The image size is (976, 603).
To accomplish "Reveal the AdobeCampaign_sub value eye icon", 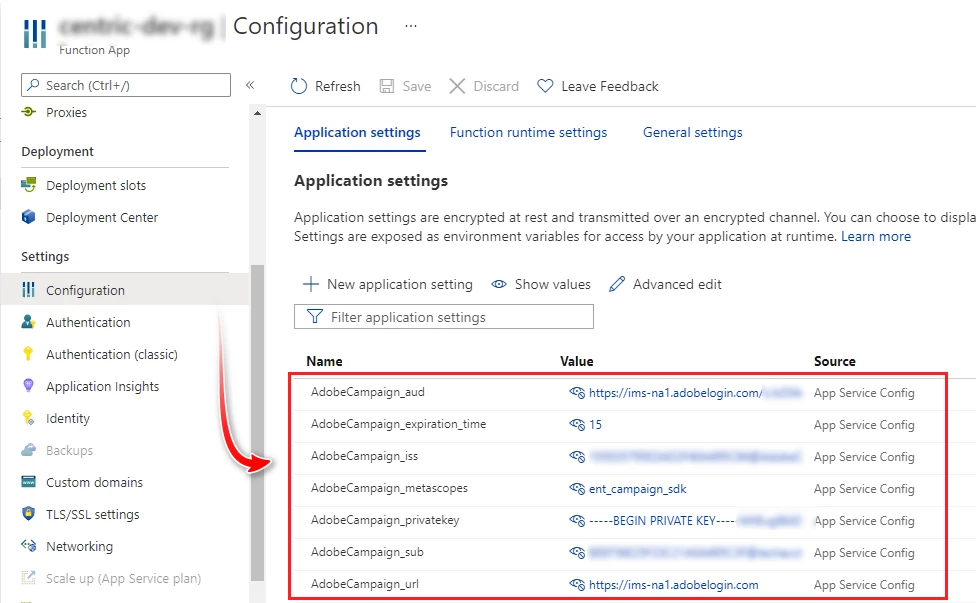I will click(x=577, y=553).
